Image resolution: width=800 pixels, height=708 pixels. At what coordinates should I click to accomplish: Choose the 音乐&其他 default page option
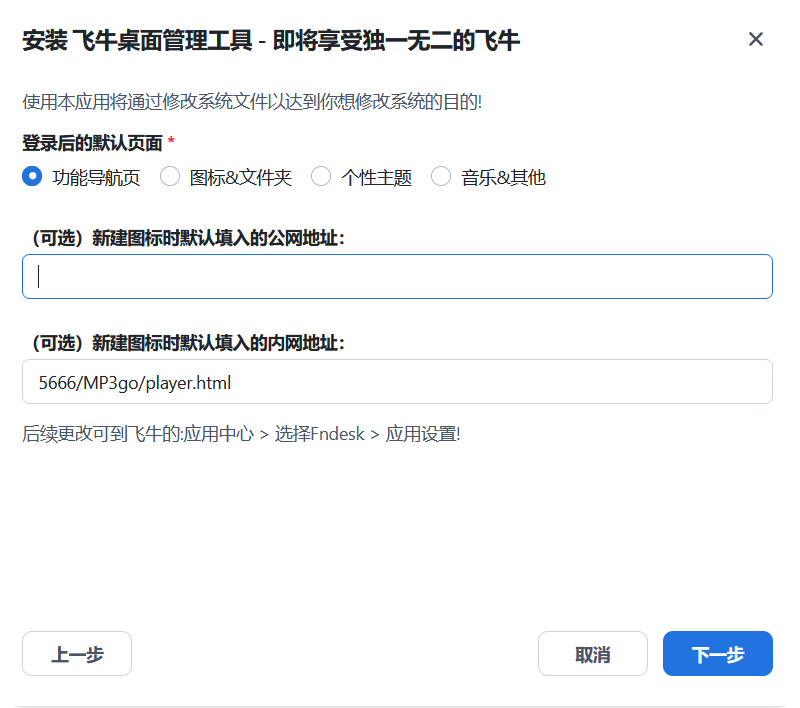[x=441, y=176]
